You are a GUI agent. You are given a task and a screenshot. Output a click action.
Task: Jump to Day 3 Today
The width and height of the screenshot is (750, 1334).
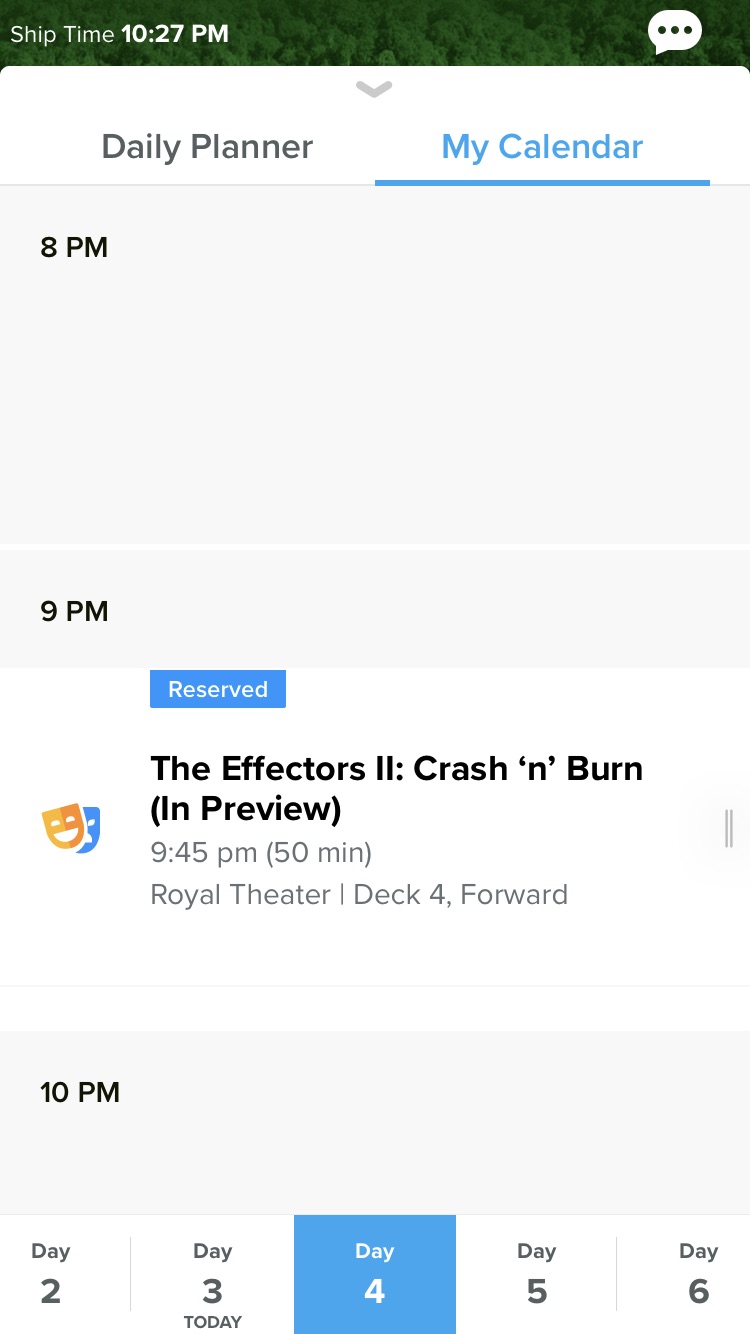click(x=212, y=1278)
